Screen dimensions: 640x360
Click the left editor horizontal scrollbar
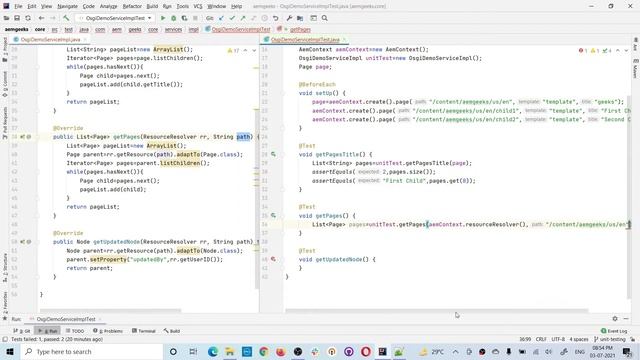pyautogui.click(x=110, y=311)
